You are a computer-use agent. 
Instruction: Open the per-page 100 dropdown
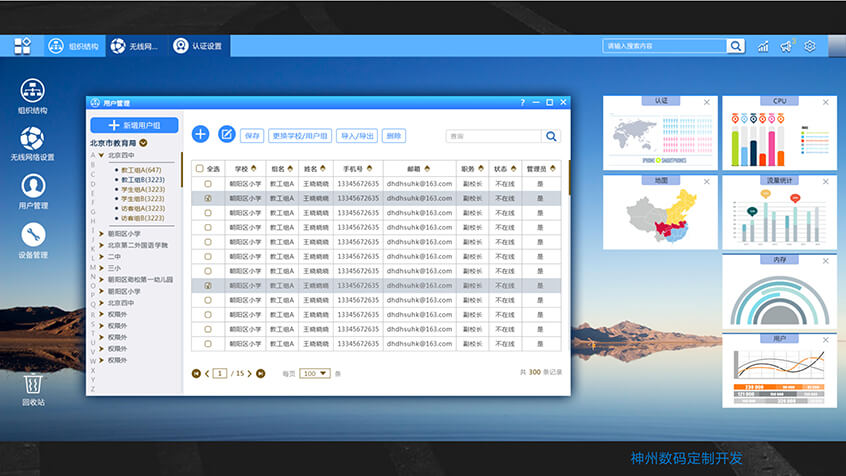pyautogui.click(x=315, y=373)
